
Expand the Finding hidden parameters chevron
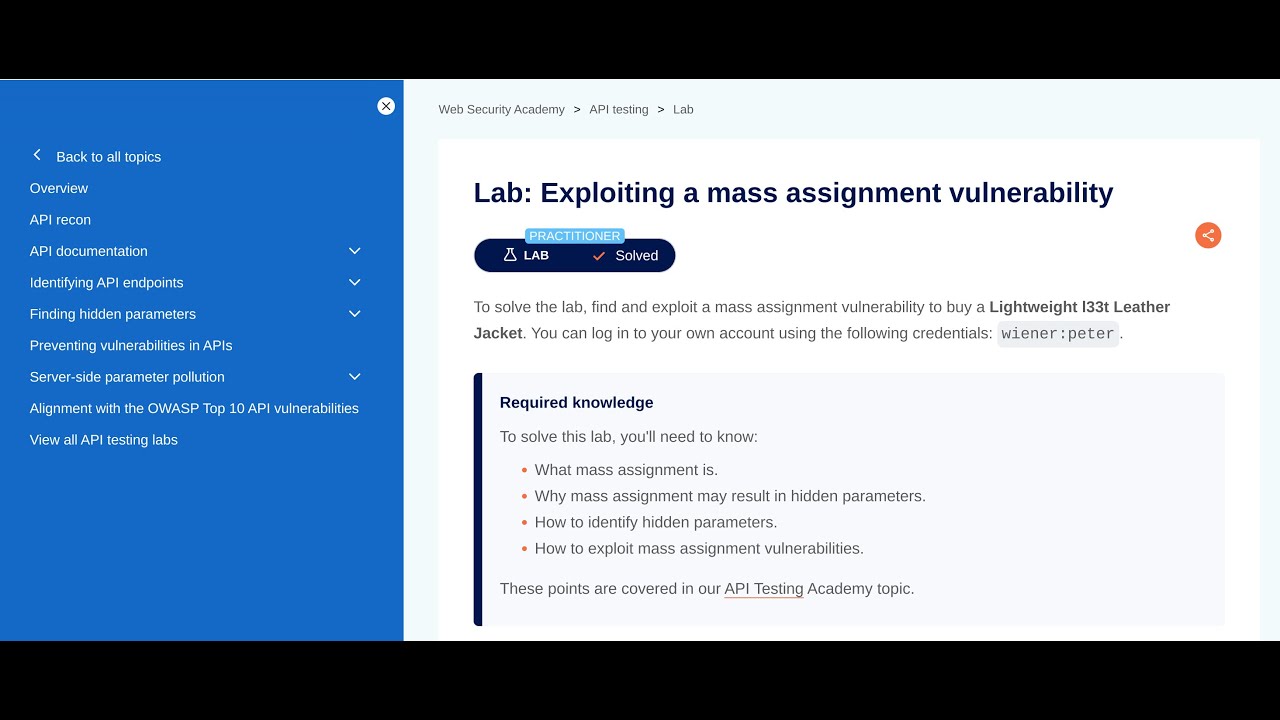pyautogui.click(x=354, y=314)
